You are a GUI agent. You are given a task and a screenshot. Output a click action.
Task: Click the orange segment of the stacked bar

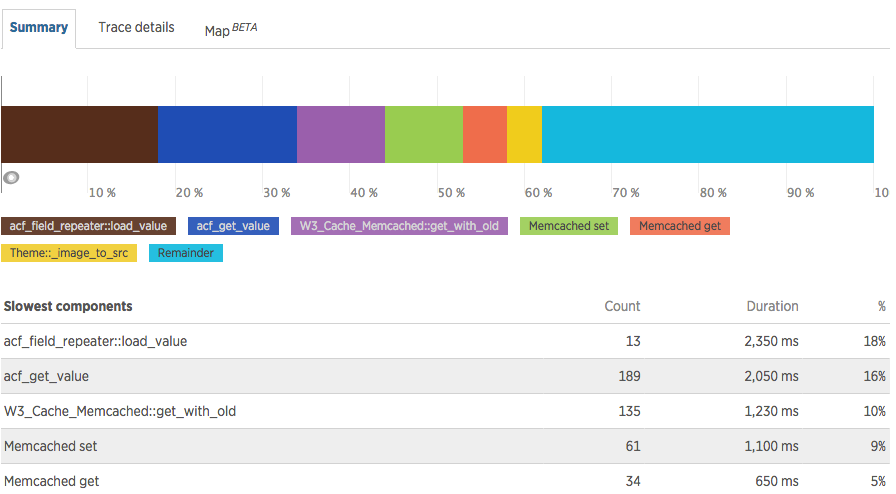[485, 134]
